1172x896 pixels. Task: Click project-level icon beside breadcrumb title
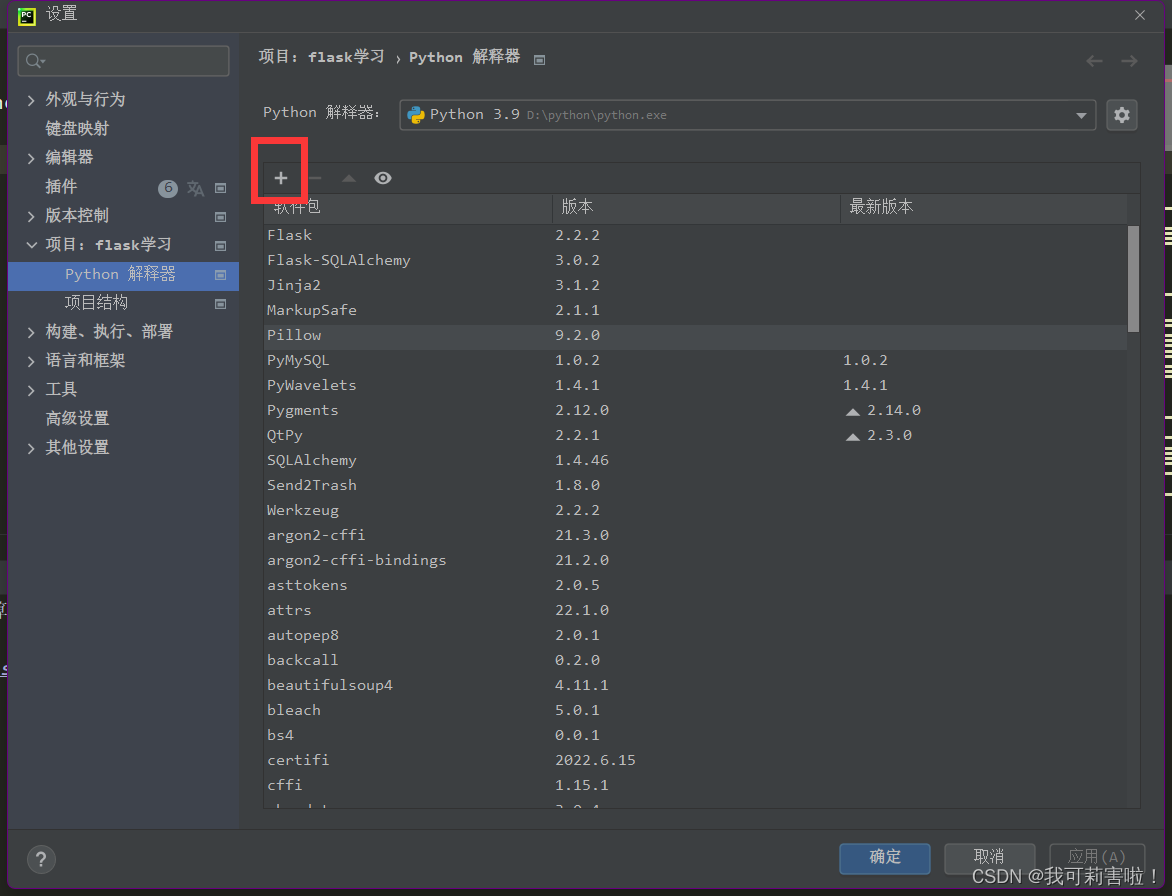pyautogui.click(x=540, y=60)
